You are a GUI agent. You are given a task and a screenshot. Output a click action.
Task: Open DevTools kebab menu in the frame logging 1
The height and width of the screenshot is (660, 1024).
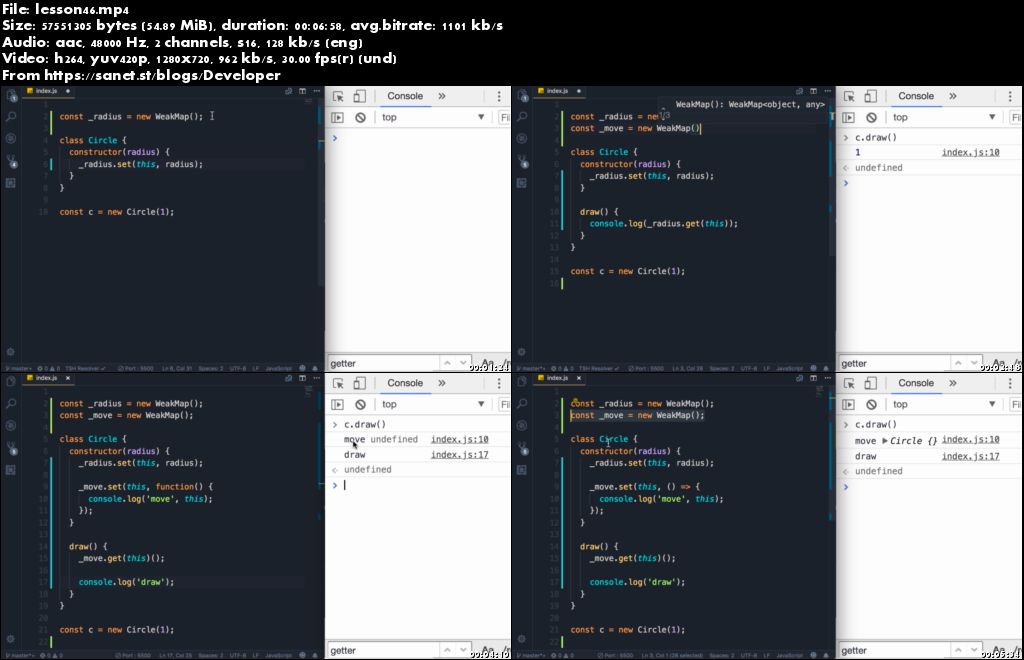tap(1010, 96)
